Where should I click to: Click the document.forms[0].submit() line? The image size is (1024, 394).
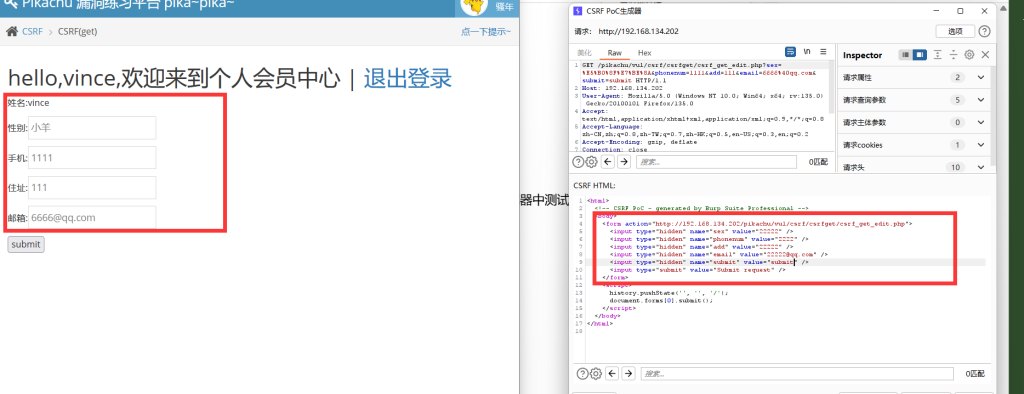(x=661, y=301)
